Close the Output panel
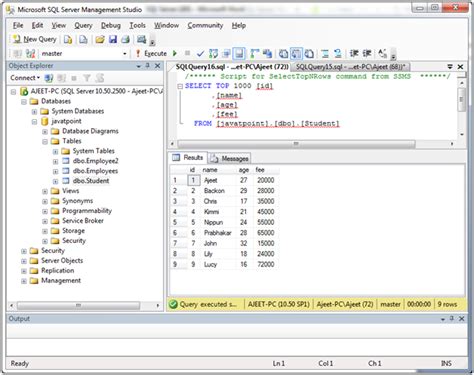This screenshot has width=474, height=375. coord(462,319)
